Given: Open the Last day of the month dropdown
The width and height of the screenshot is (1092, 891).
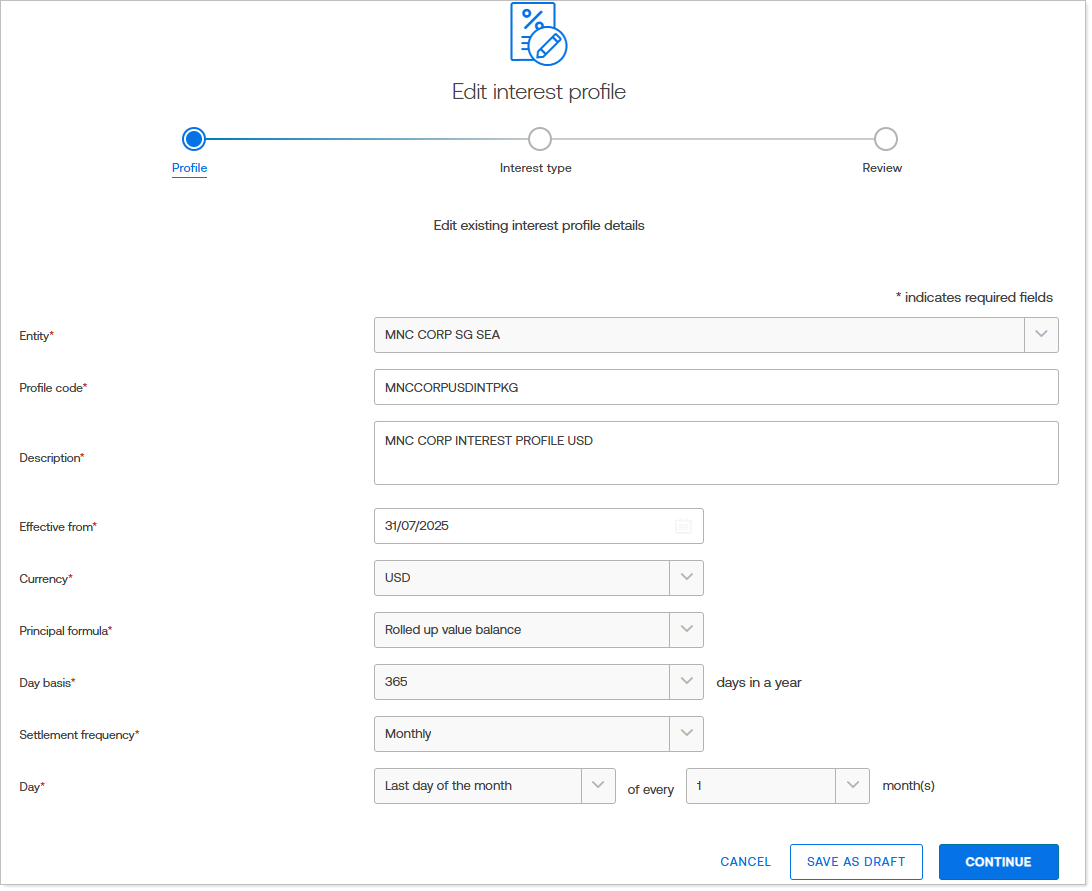Looking at the screenshot, I should pos(598,786).
